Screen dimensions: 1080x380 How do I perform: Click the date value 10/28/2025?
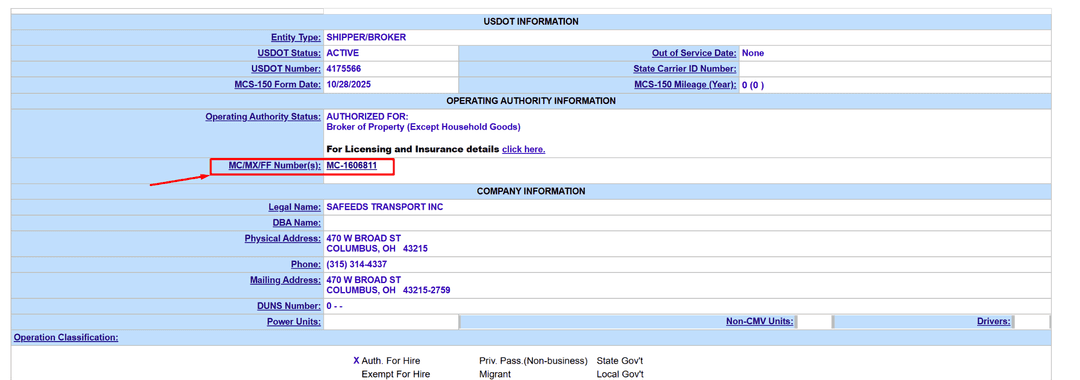click(349, 85)
